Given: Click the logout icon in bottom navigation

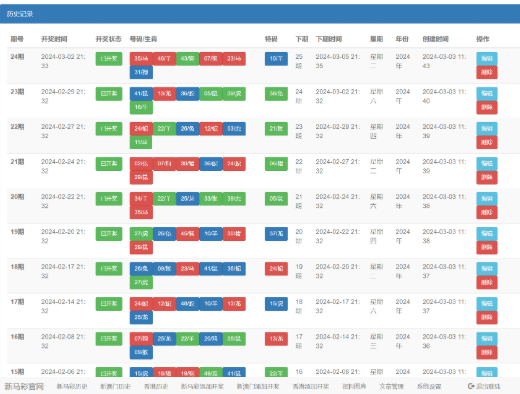Looking at the screenshot, I should [x=471, y=386].
